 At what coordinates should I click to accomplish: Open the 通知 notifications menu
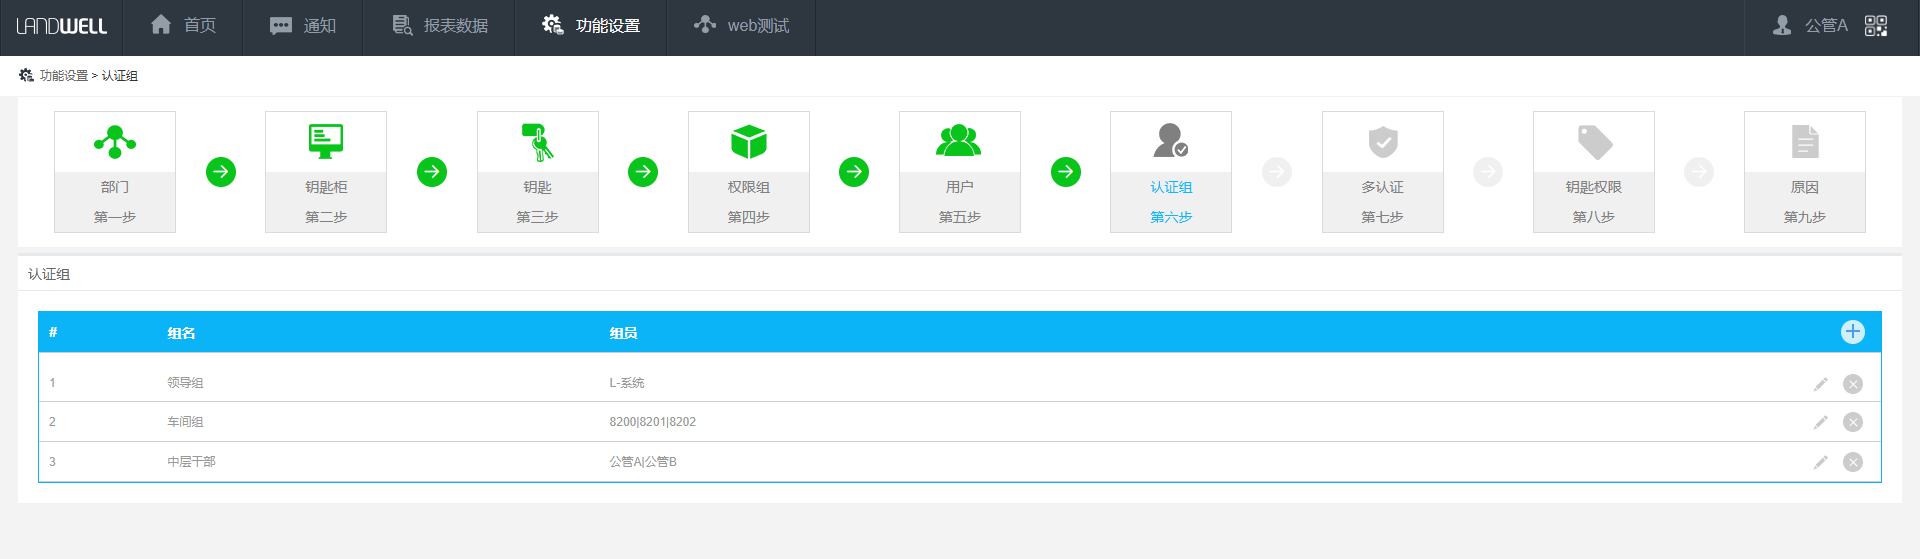click(x=303, y=26)
